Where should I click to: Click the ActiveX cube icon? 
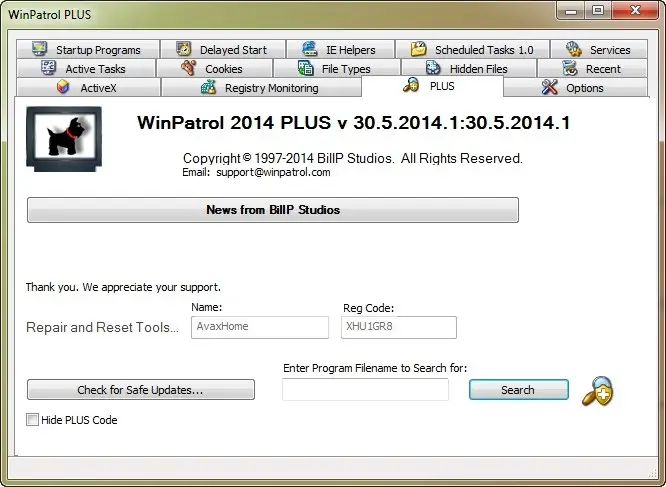tap(63, 87)
